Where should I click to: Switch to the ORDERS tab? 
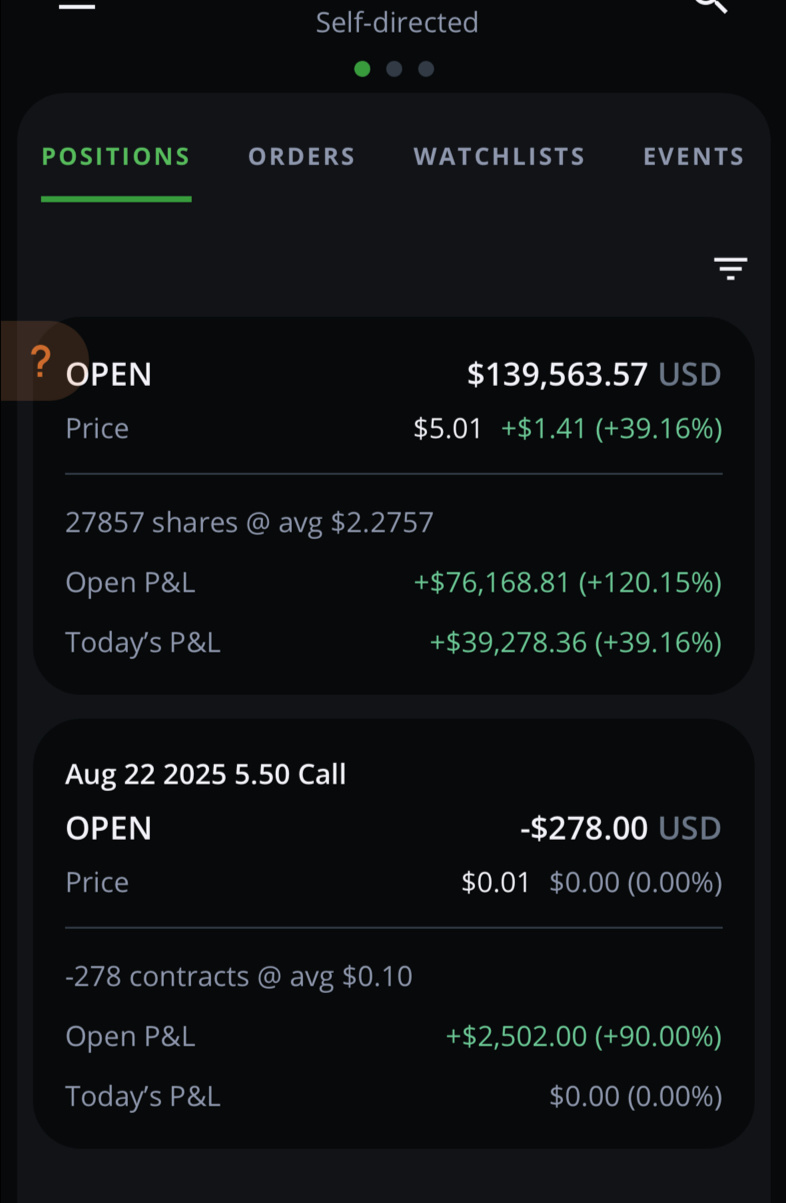point(301,157)
